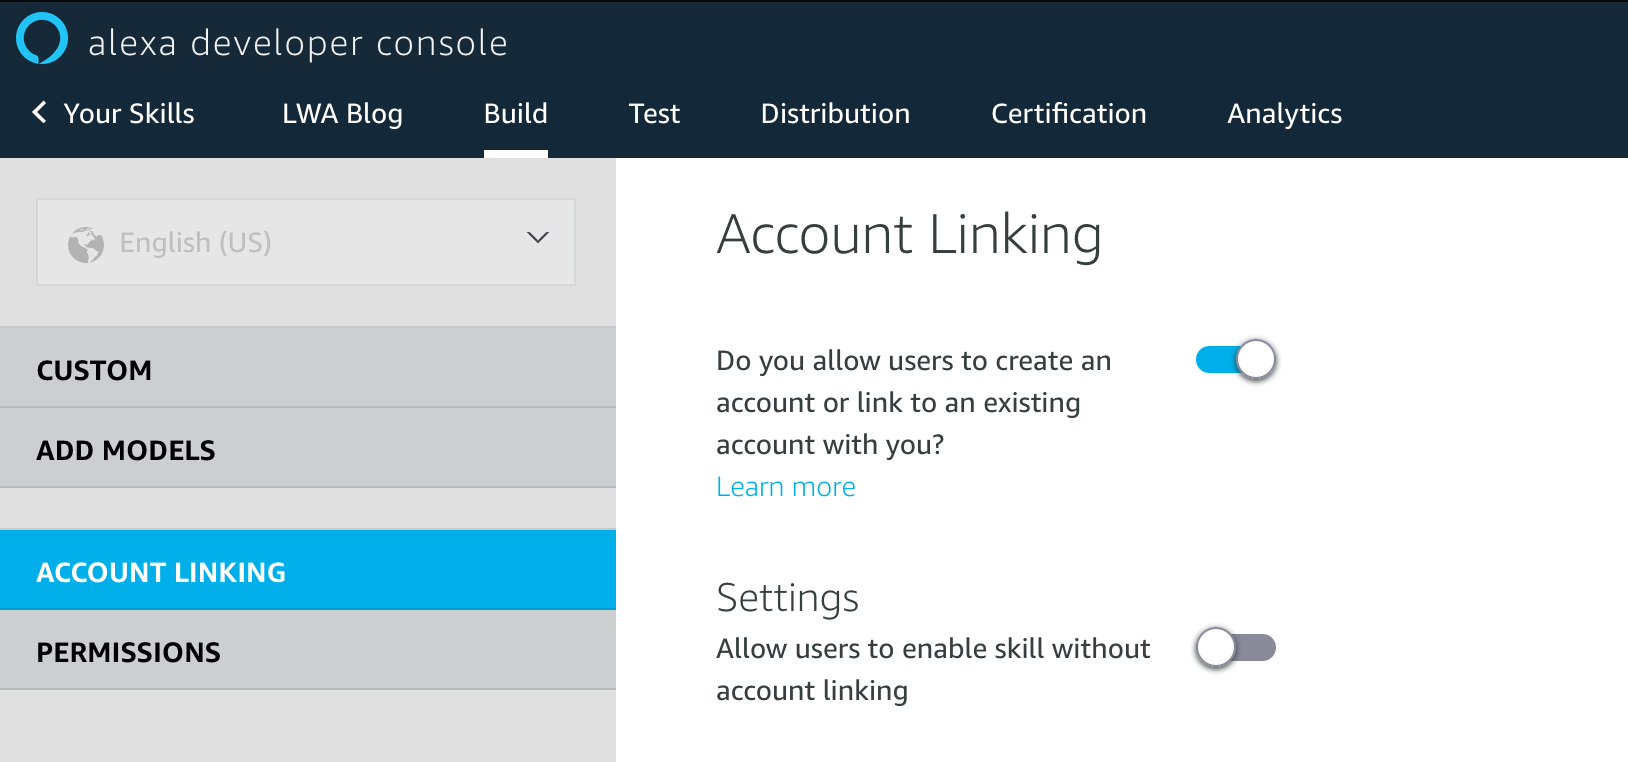The width and height of the screenshot is (1628, 762).
Task: Open the Distribution tab
Action: [835, 113]
